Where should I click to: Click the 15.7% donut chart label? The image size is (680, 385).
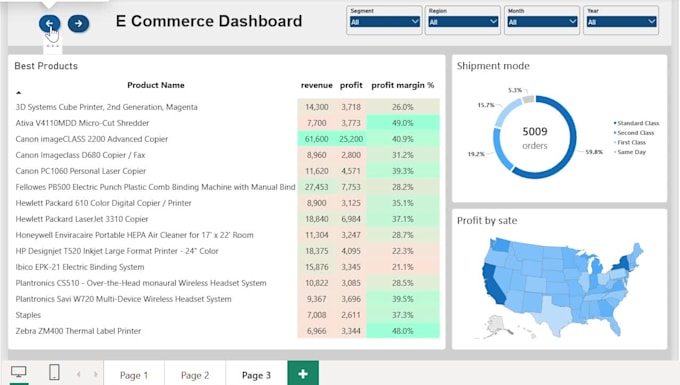[x=486, y=105]
